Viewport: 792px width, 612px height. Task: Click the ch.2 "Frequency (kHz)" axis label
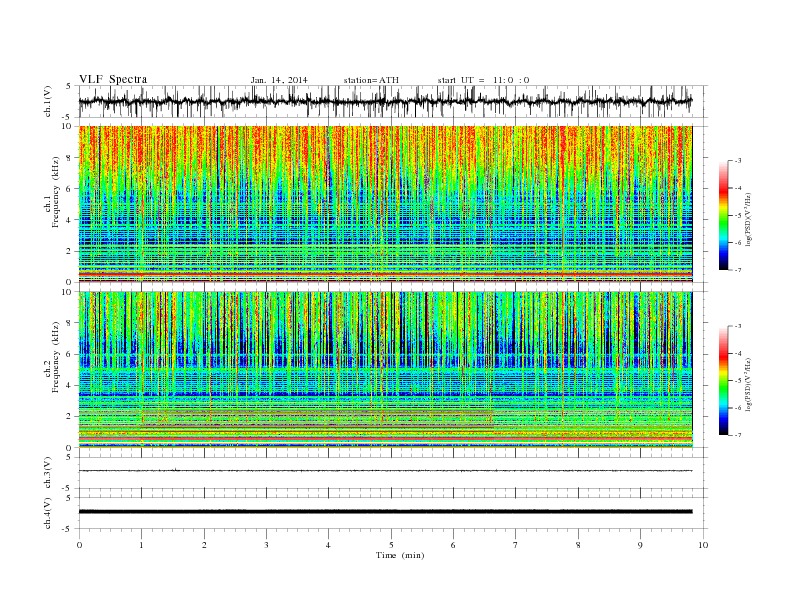pyautogui.click(x=55, y=357)
